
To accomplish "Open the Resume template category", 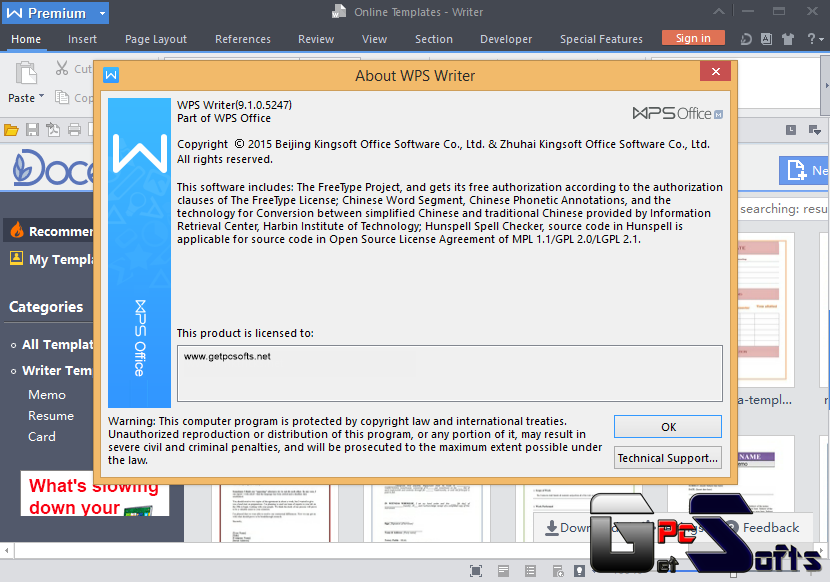I will [51, 416].
